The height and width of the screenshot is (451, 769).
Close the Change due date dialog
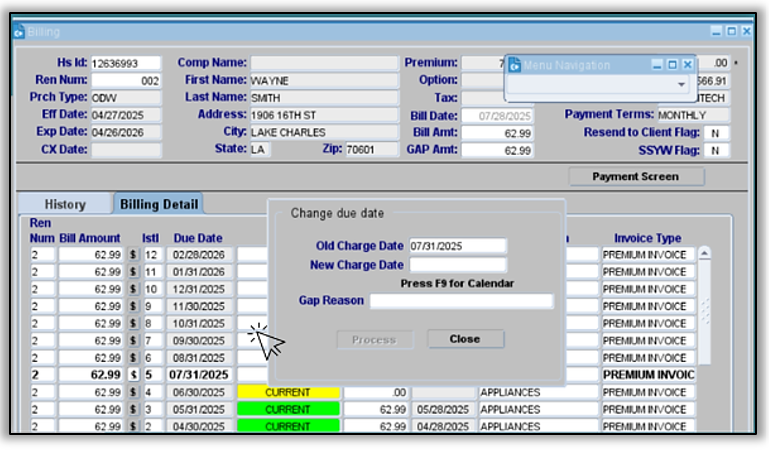click(x=464, y=339)
